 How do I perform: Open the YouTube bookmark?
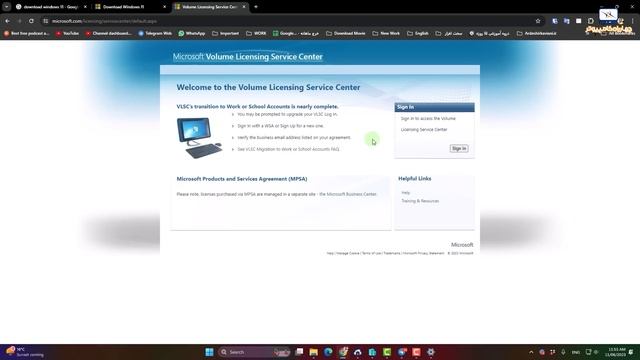point(67,33)
